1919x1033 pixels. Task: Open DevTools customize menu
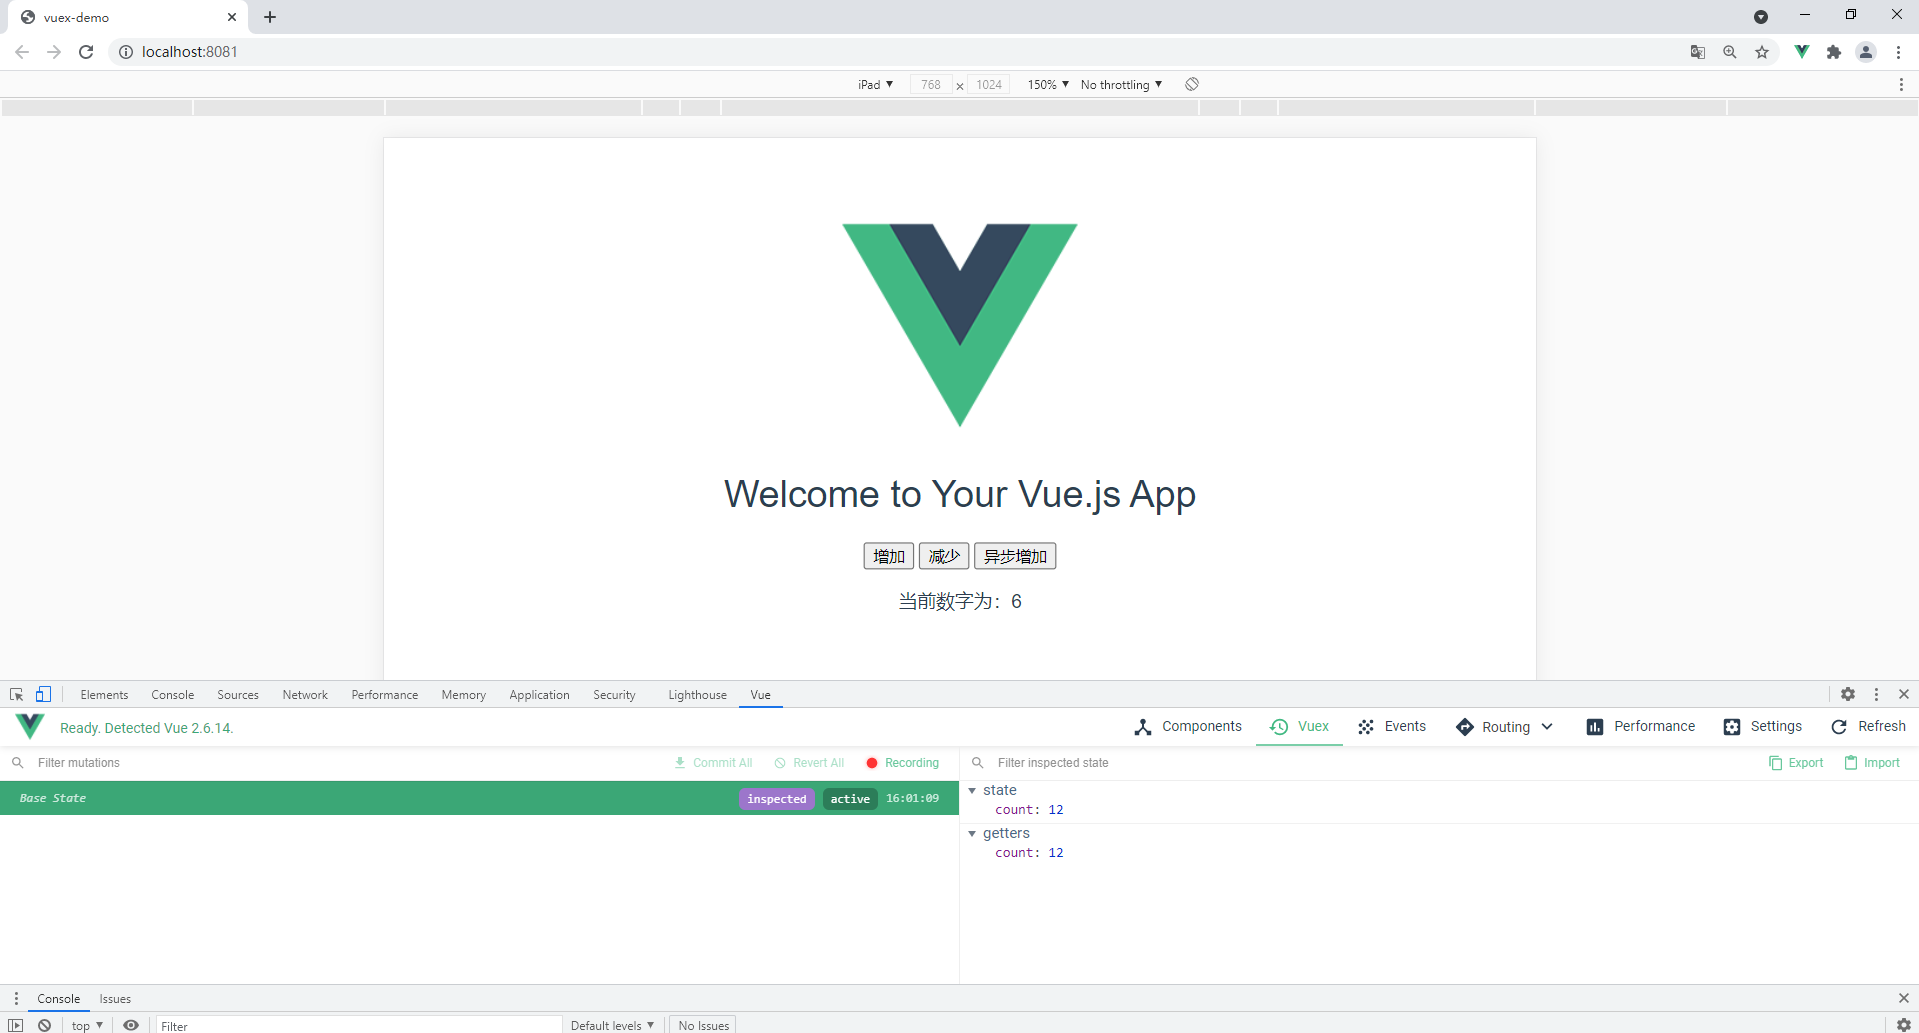point(1877,694)
